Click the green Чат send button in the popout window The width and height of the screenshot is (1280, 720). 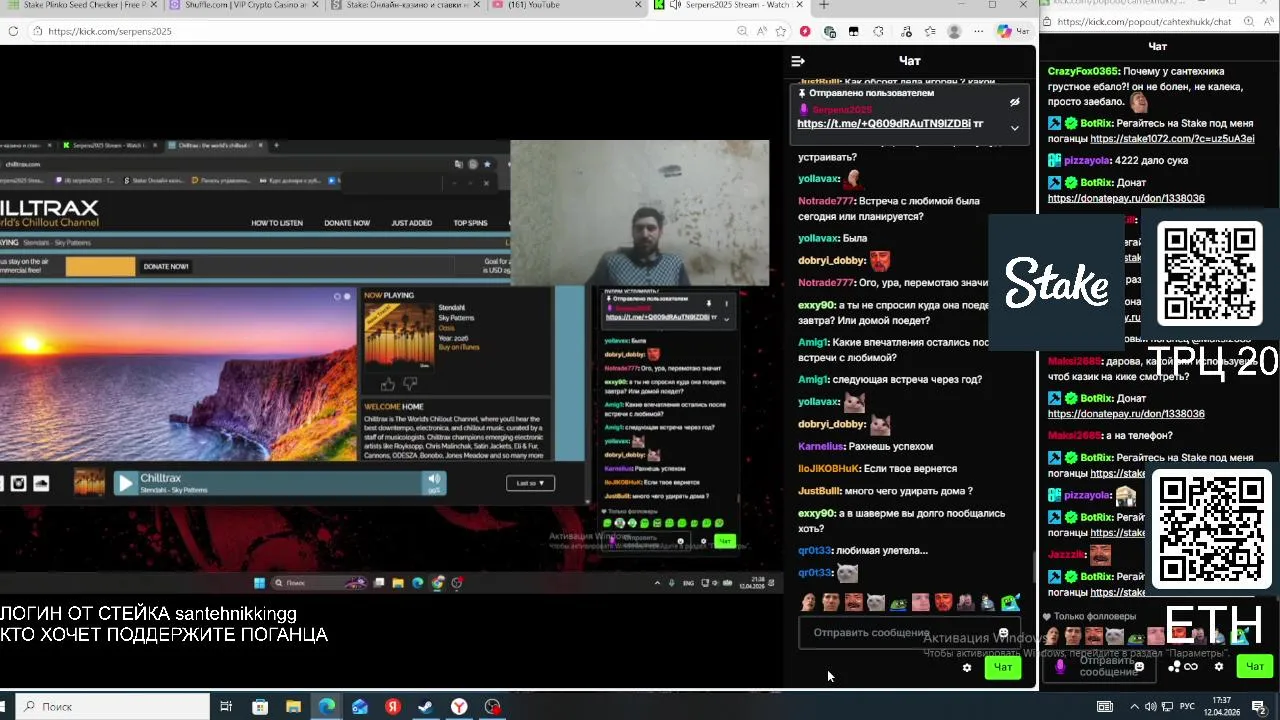pyautogui.click(x=1255, y=667)
